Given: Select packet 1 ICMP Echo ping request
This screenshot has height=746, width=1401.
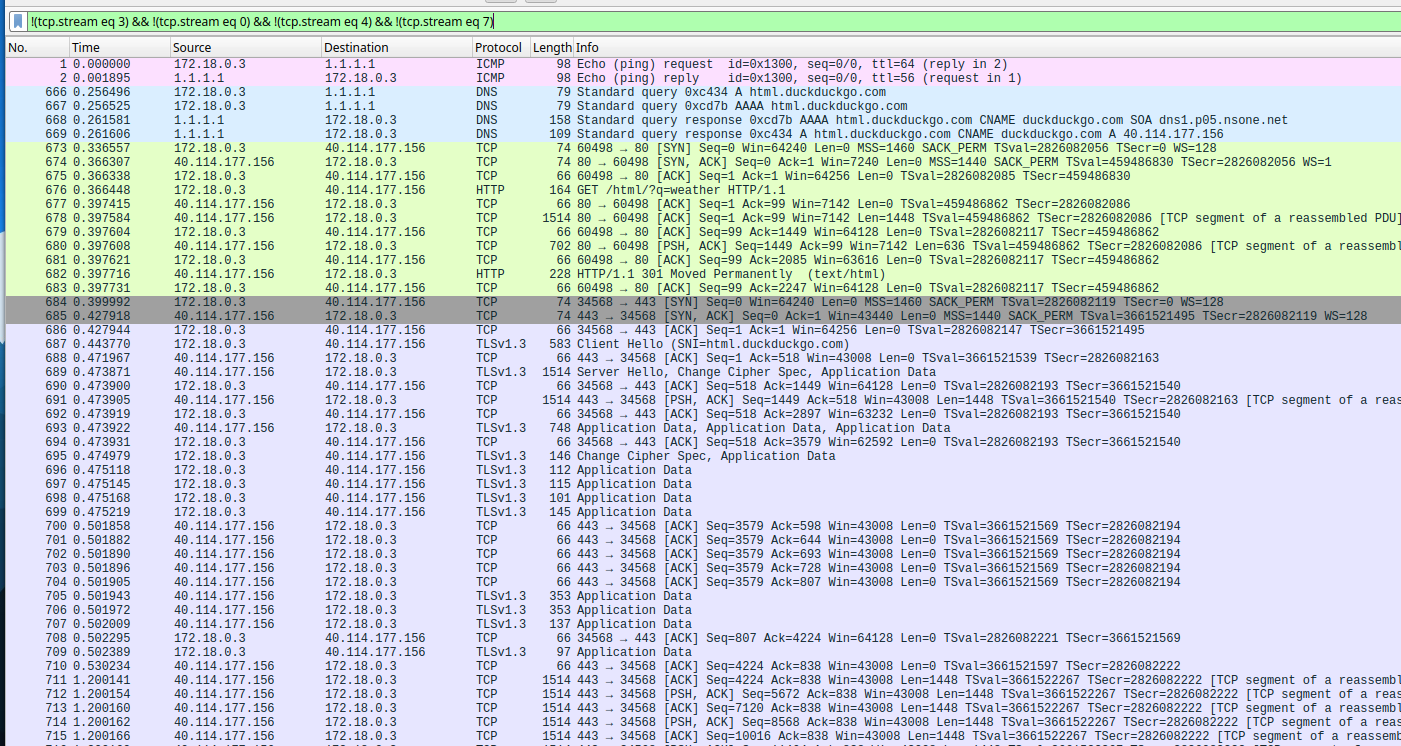Looking at the screenshot, I should point(703,64).
